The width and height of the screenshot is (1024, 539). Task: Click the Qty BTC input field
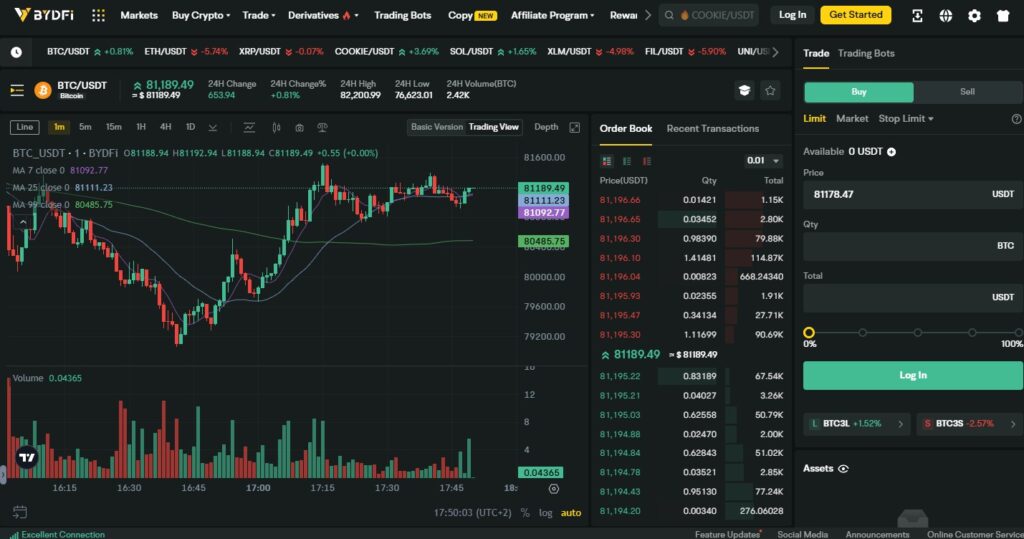click(x=912, y=246)
